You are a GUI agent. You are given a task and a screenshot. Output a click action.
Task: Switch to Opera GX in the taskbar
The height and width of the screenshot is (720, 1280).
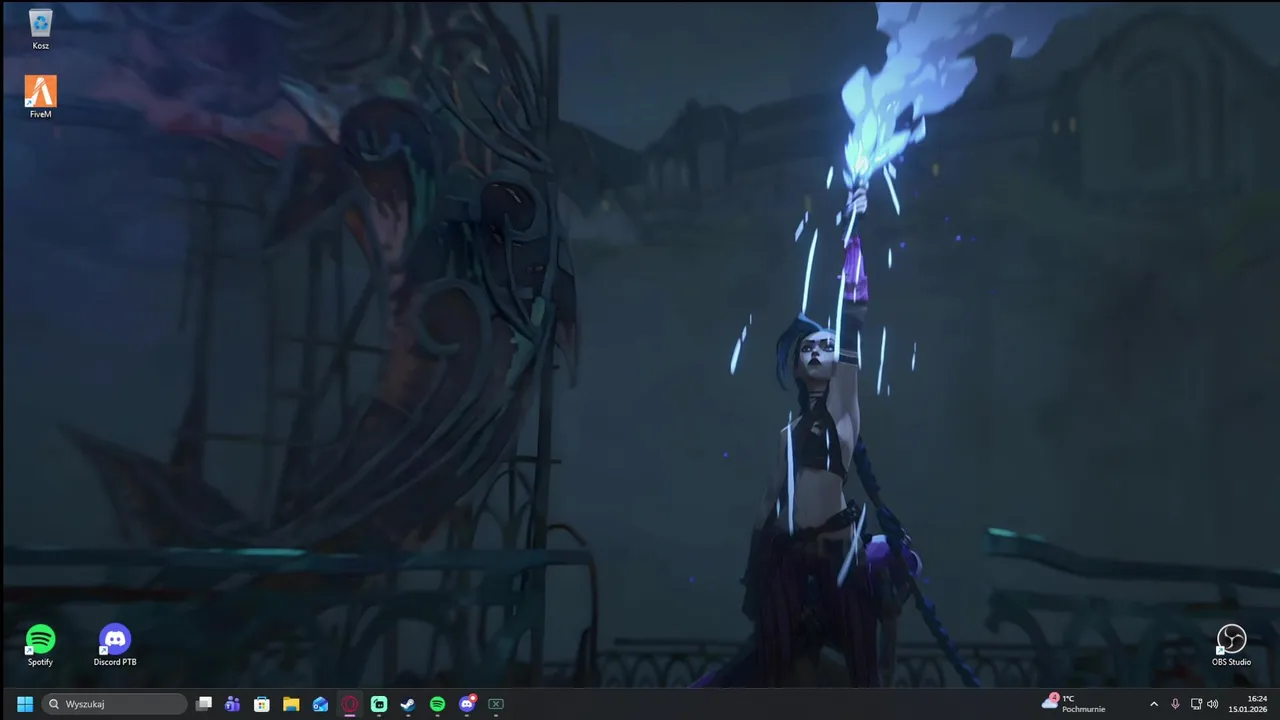(x=350, y=704)
